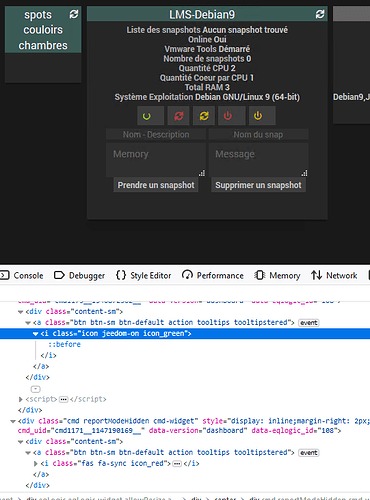Image resolution: width=370 pixels, height=500 pixels.
Task: Click the event badge on first anchor
Action: point(309,323)
